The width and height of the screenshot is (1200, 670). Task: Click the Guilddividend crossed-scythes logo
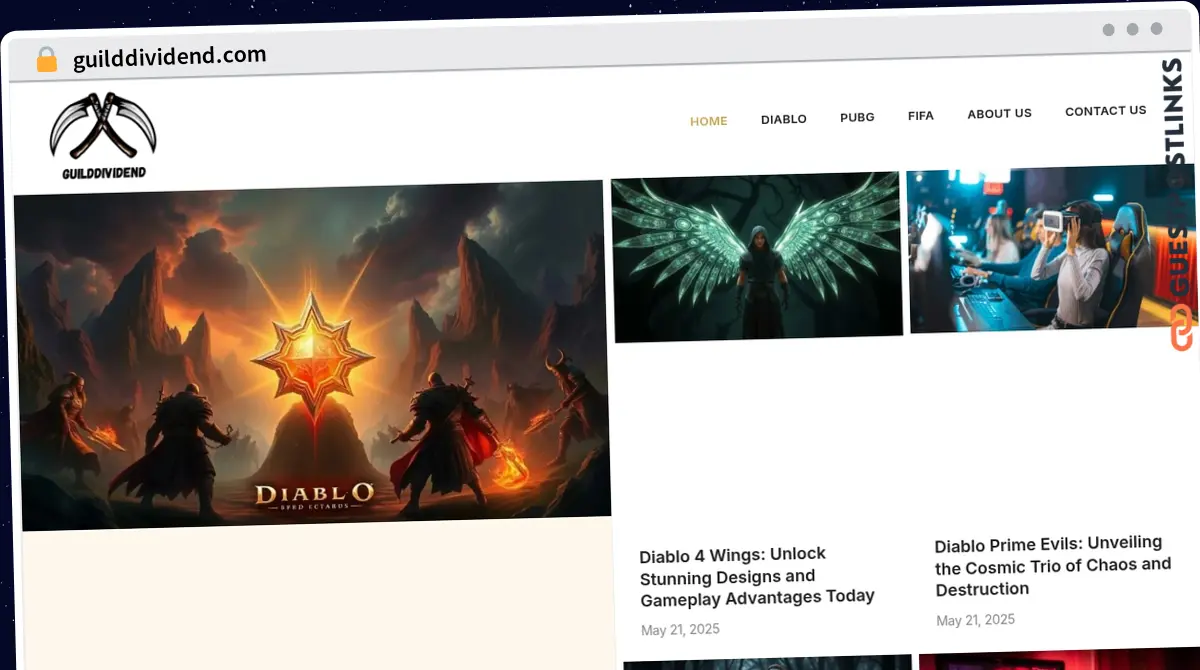pyautogui.click(x=103, y=136)
